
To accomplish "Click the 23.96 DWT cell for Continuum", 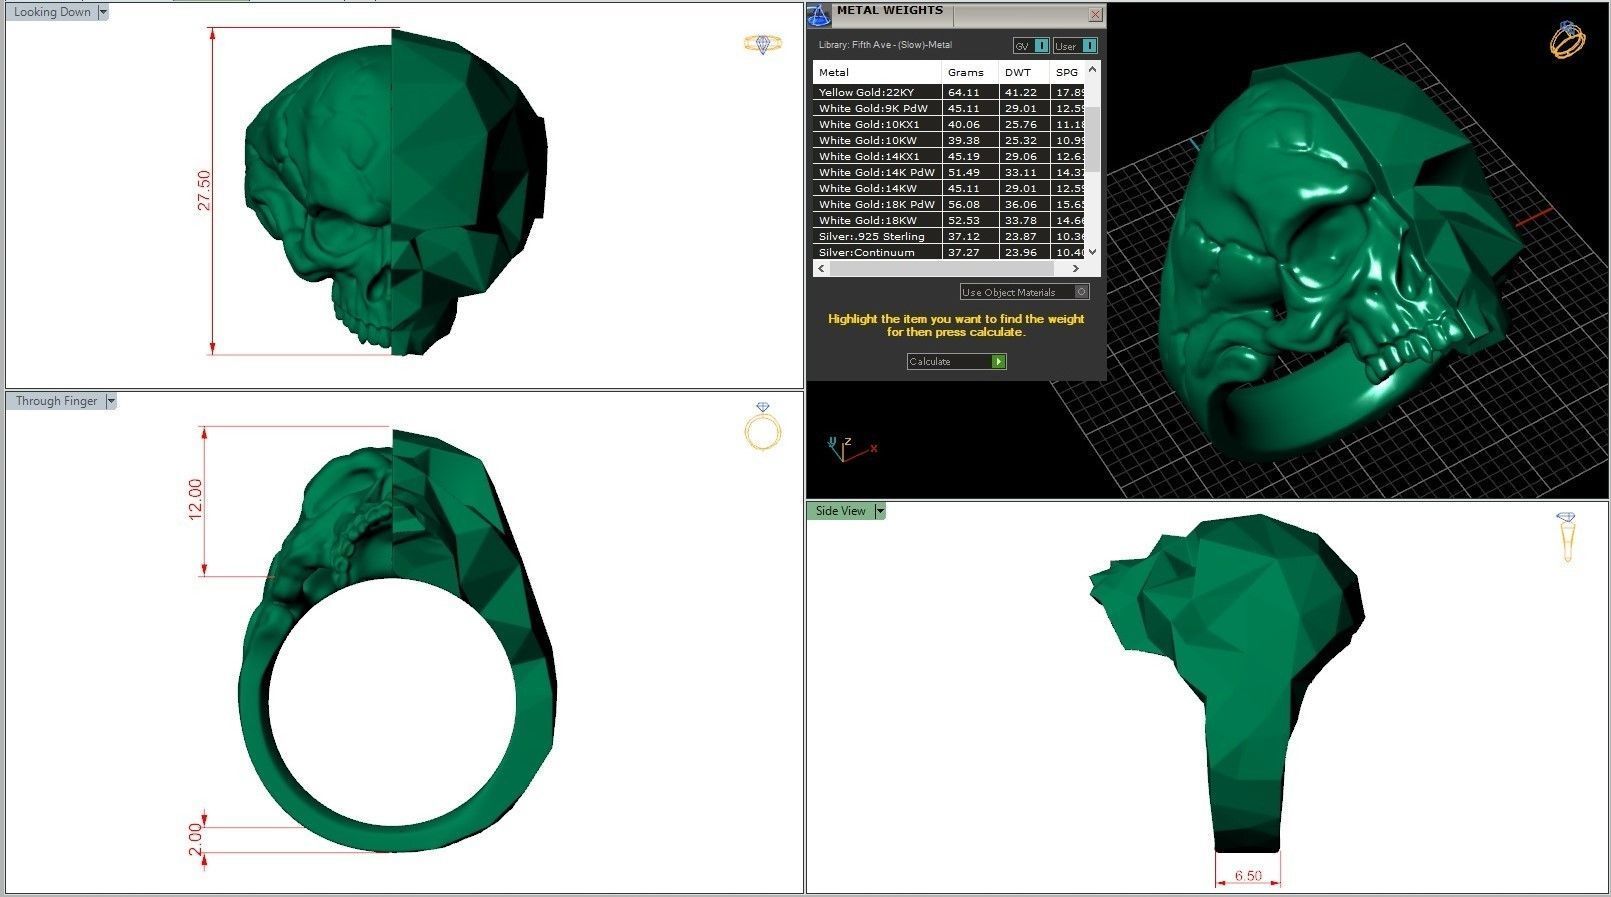I will coord(1024,252).
